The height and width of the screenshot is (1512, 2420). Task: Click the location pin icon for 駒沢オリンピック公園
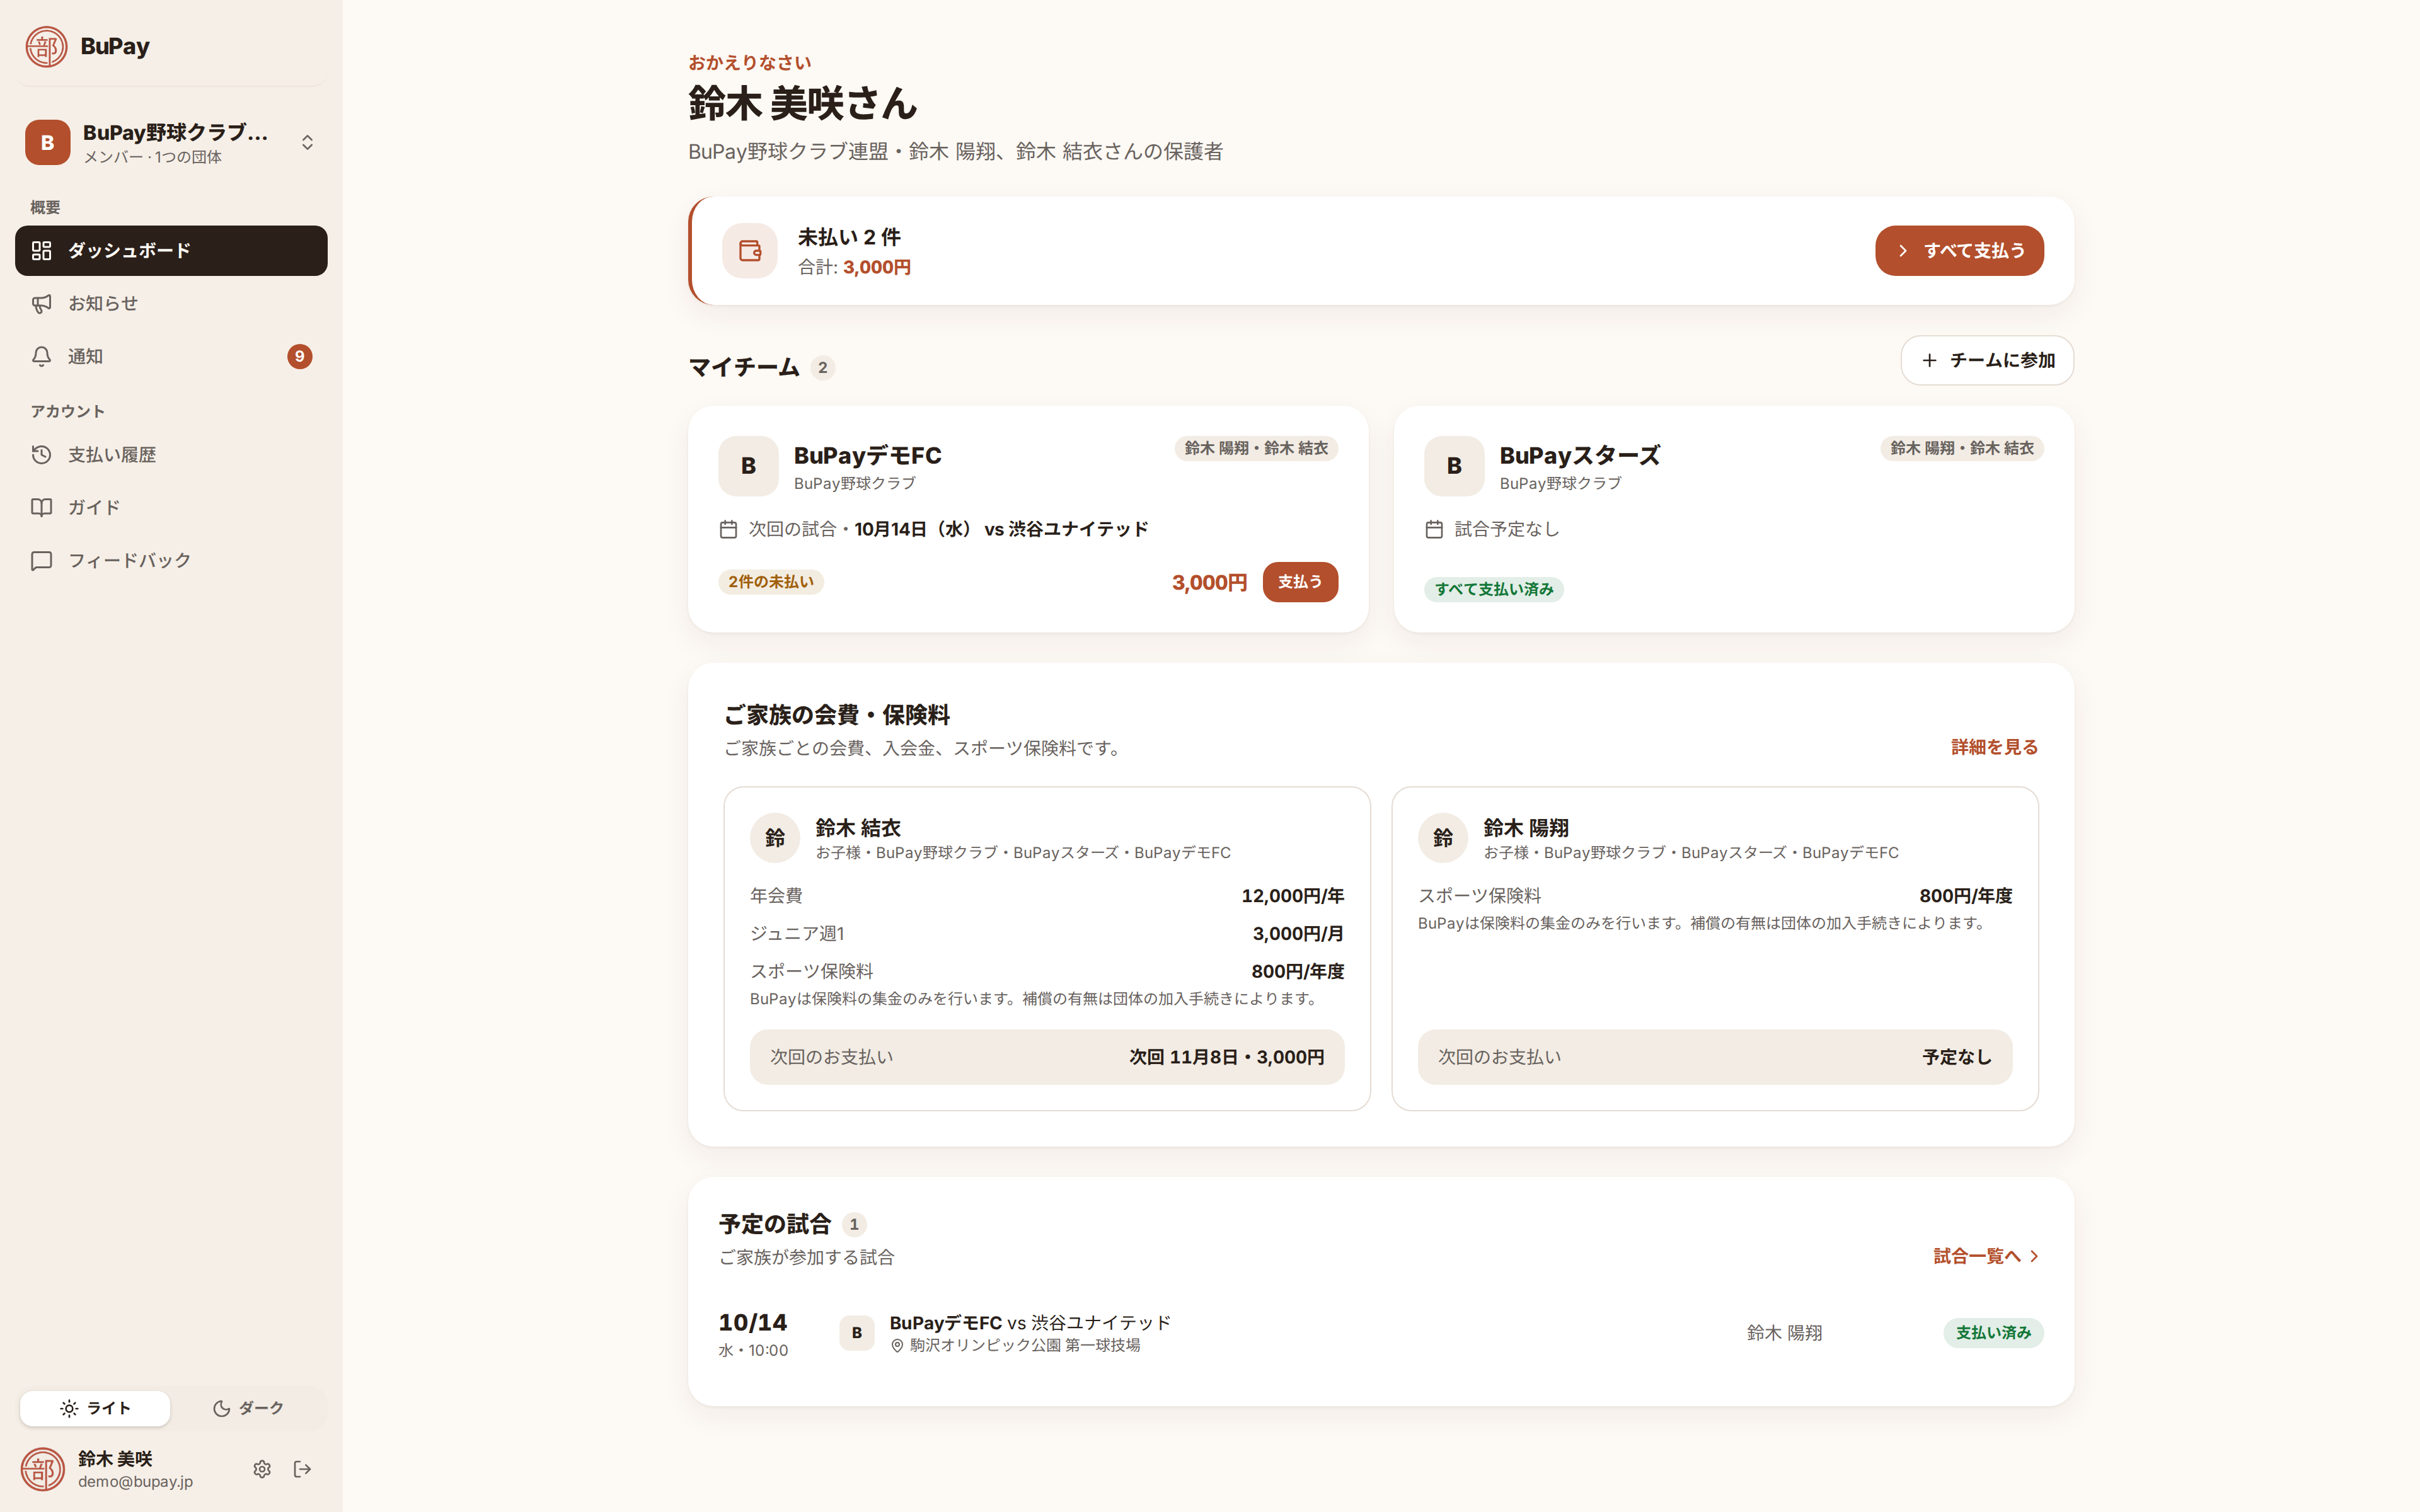(x=897, y=1346)
